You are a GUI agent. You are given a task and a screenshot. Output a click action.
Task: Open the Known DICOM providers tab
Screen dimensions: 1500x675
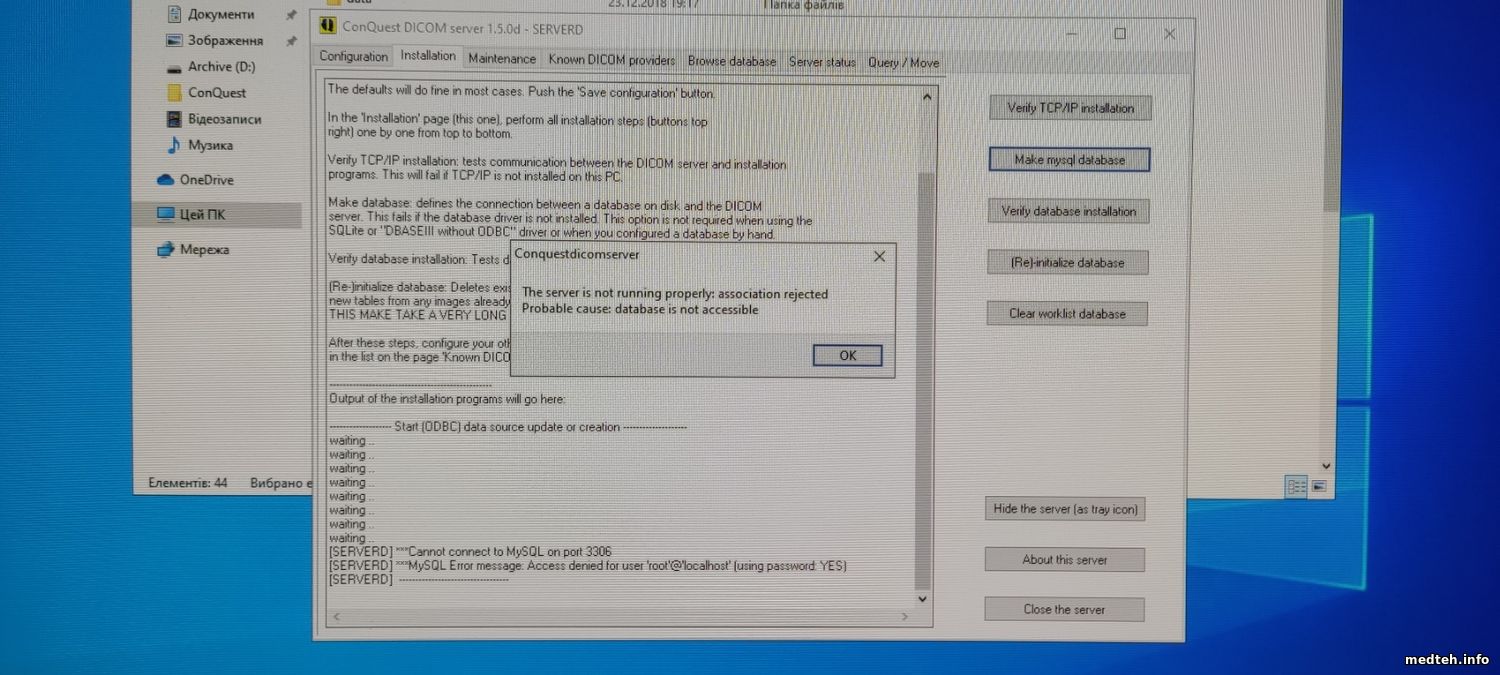(x=611, y=60)
